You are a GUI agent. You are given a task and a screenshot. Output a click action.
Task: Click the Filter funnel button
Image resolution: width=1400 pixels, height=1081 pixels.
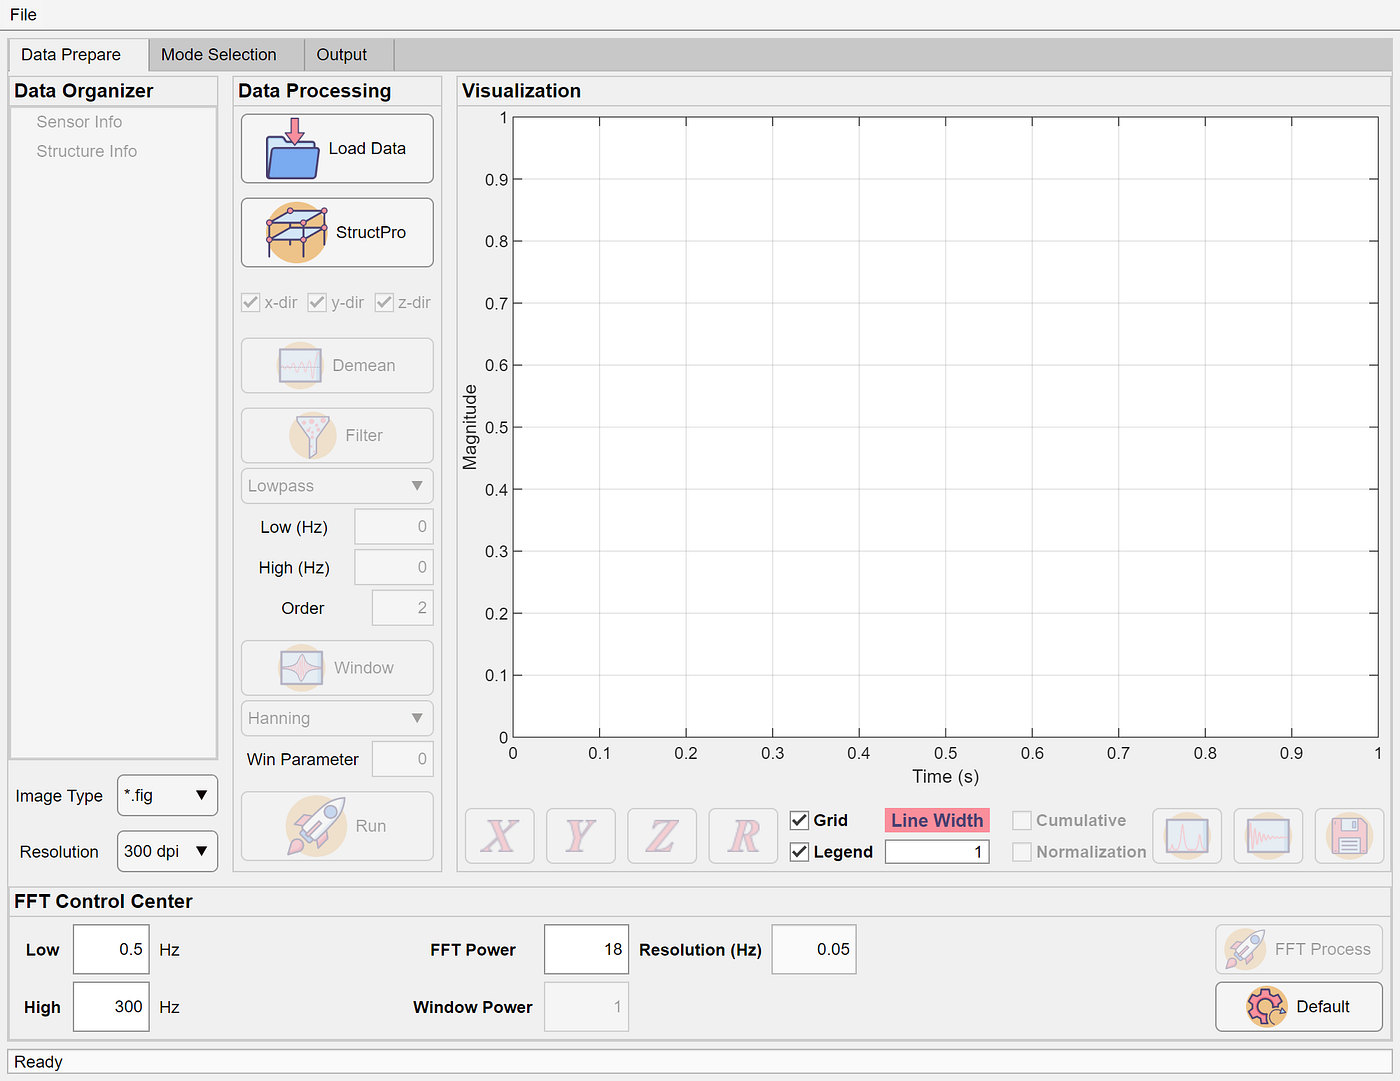pos(337,435)
